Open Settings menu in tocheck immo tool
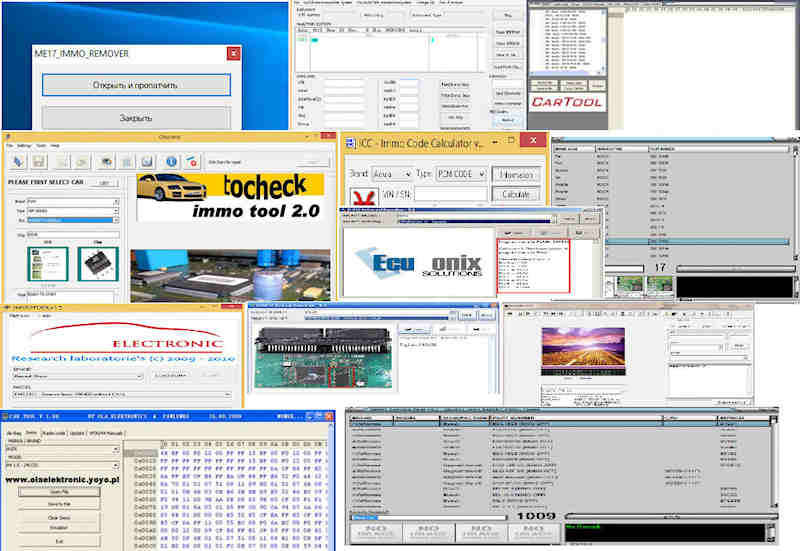The width and height of the screenshot is (800, 551). (24, 146)
